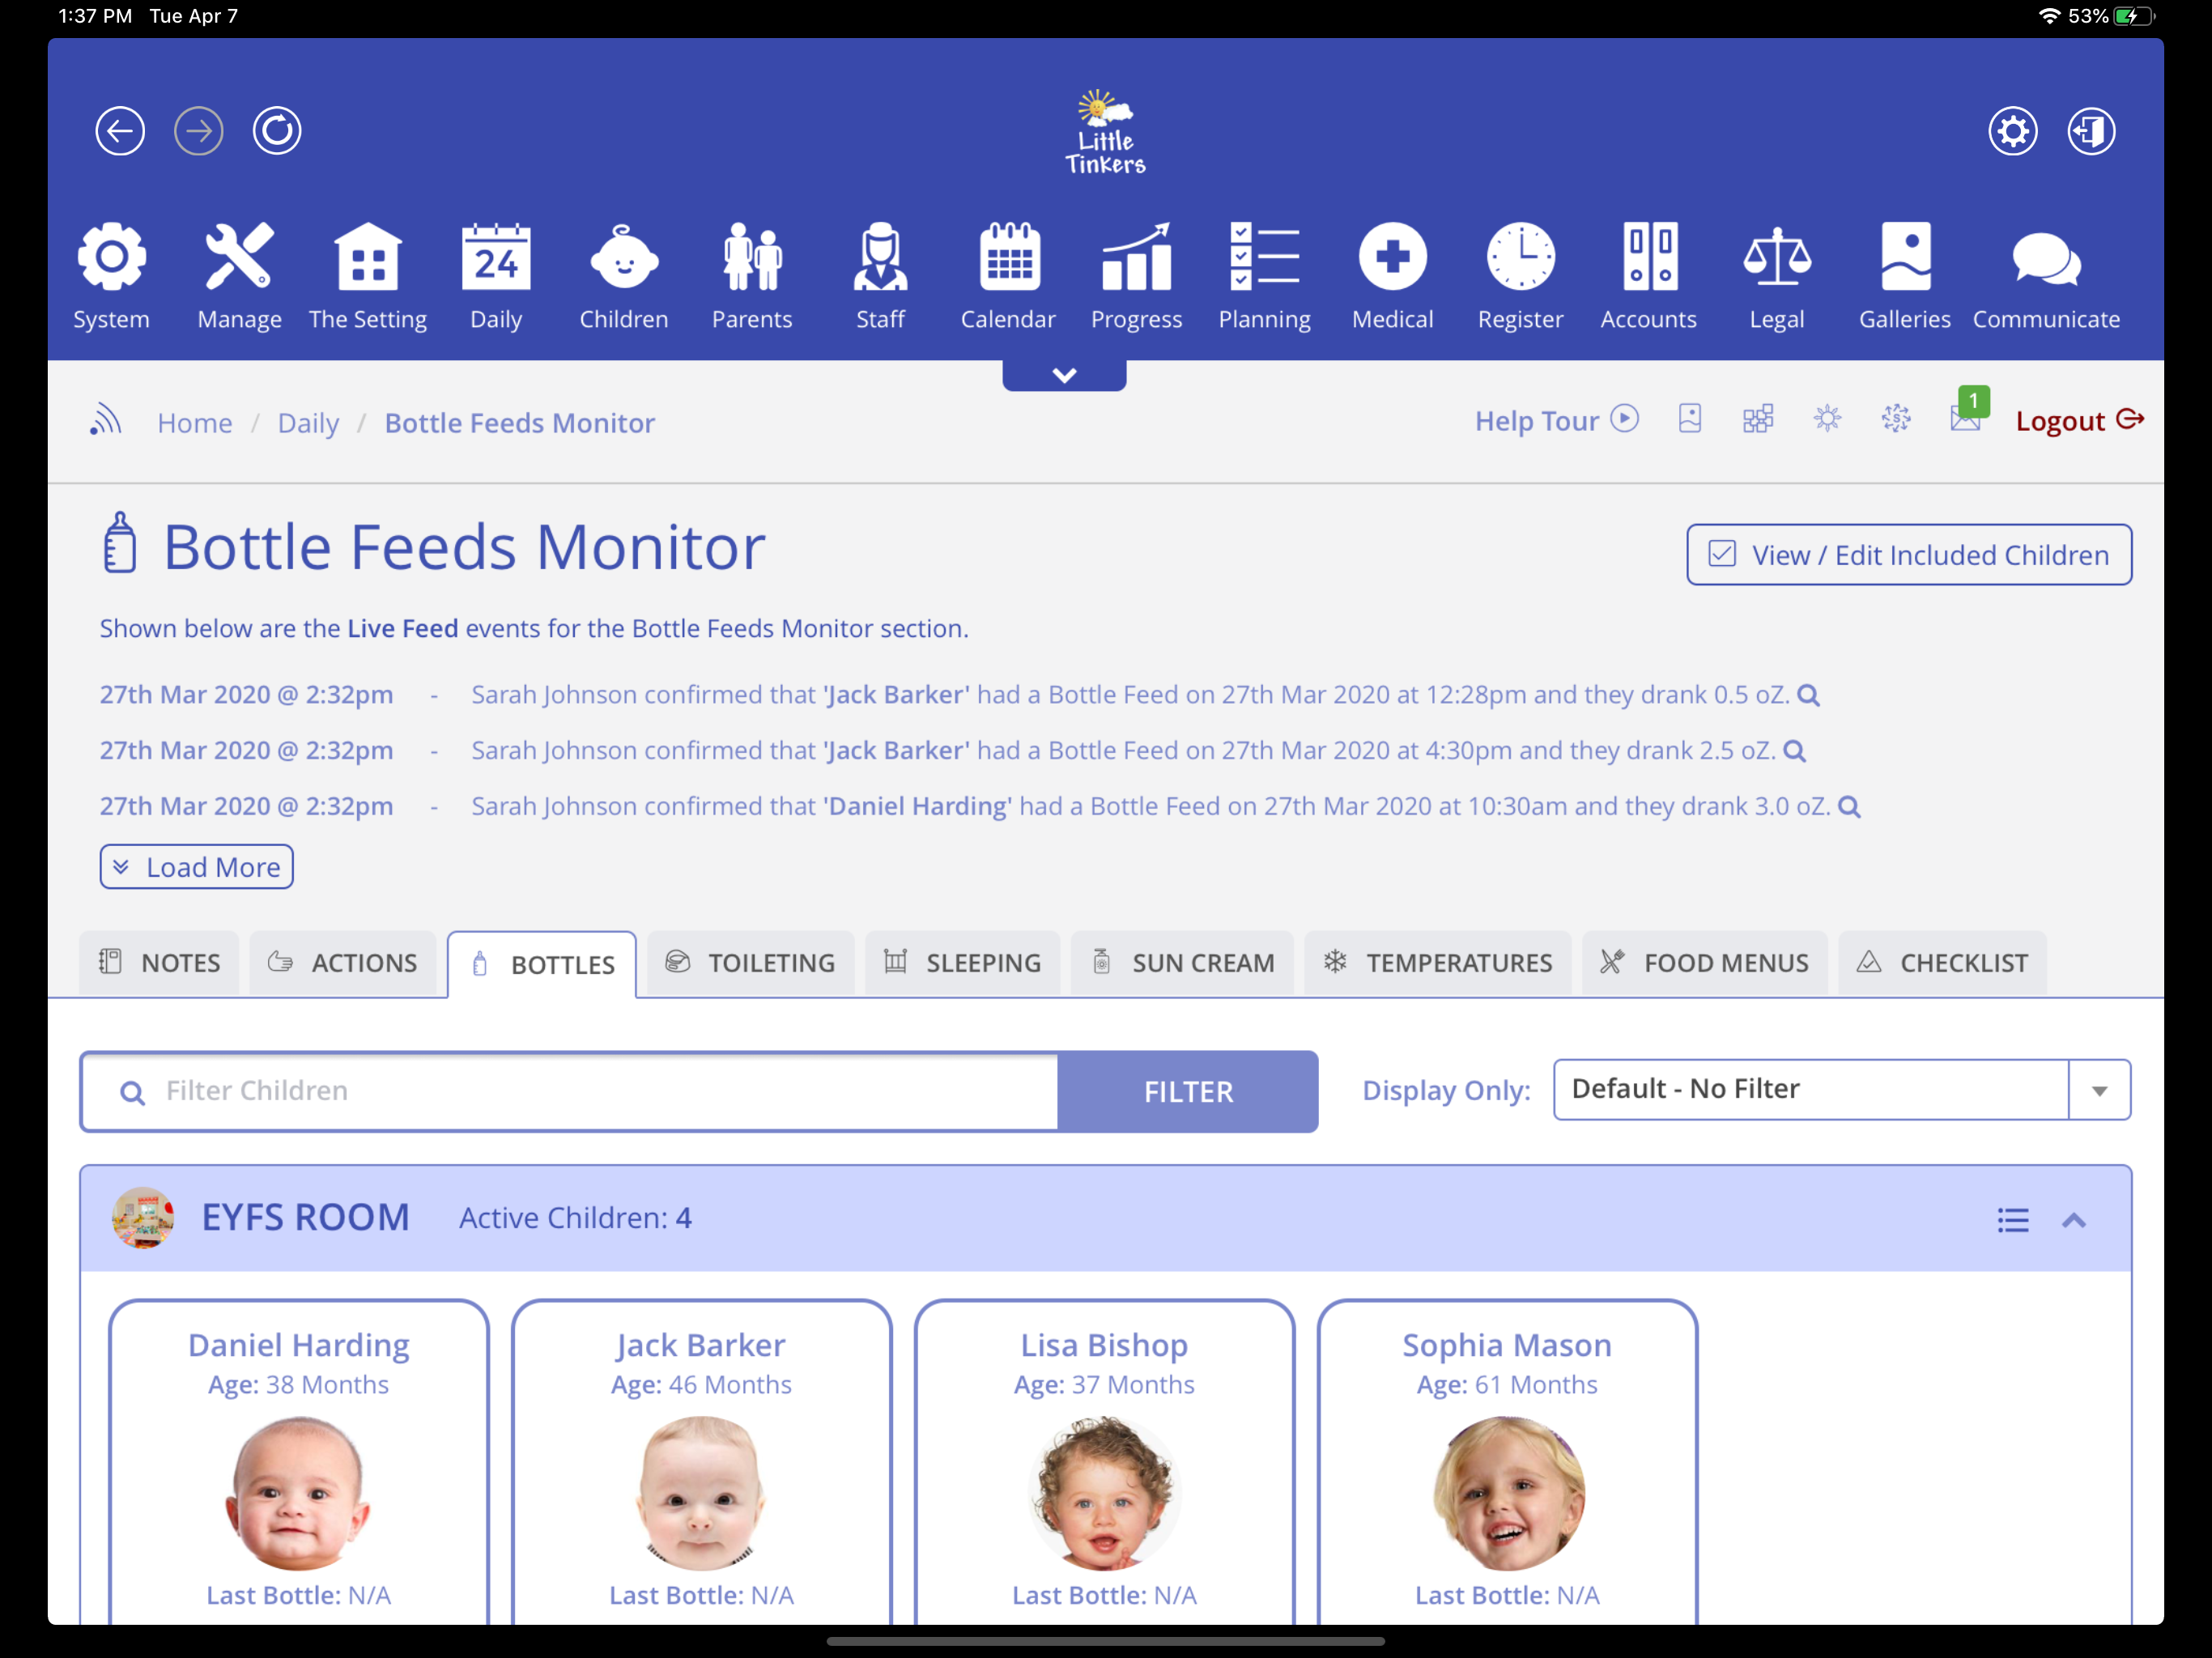
Task: Open the Galleries section
Action: click(1905, 277)
